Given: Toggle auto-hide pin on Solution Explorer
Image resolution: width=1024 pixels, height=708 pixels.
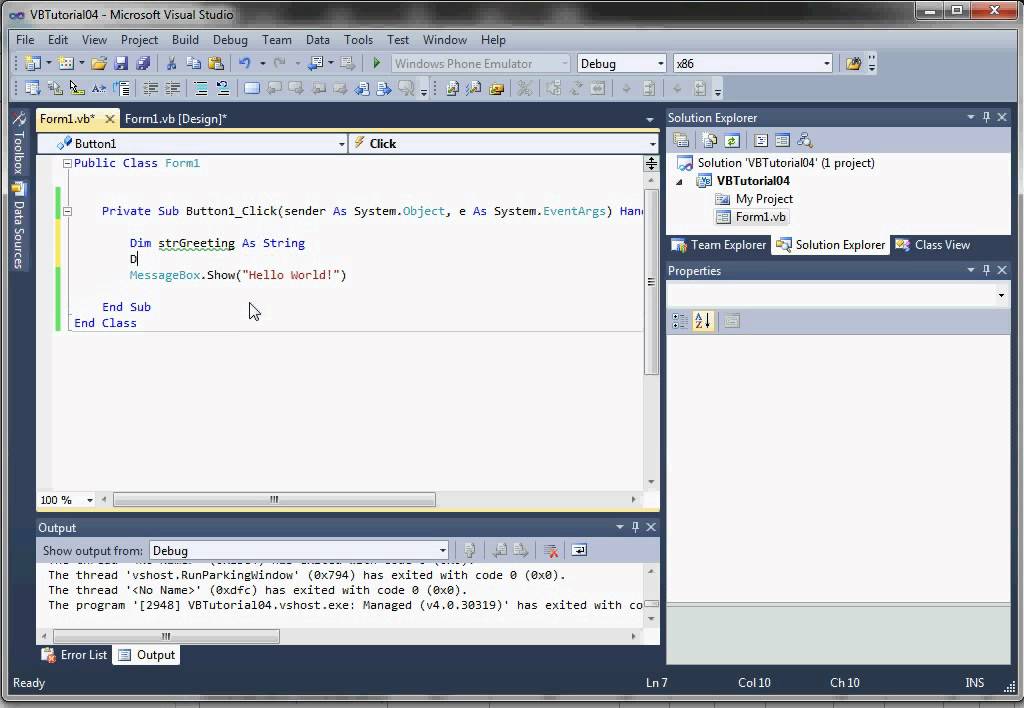Looking at the screenshot, I should click(986, 118).
